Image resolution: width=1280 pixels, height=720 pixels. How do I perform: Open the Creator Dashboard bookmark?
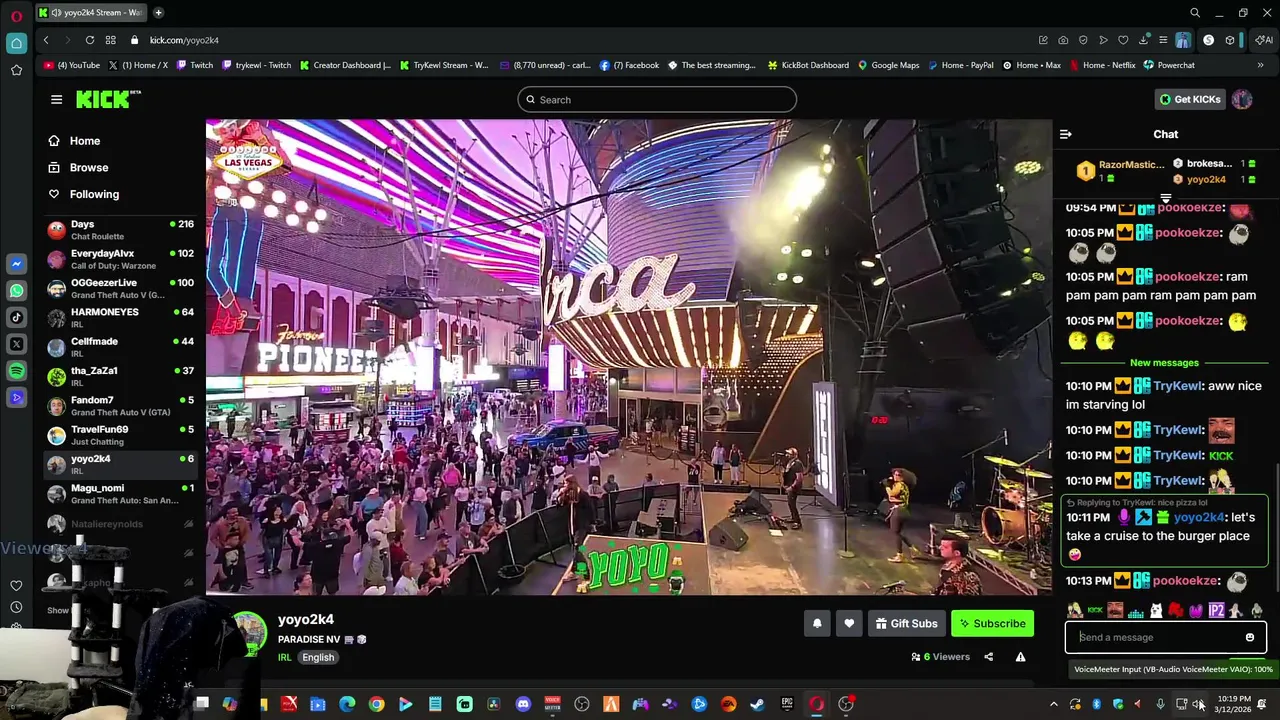[345, 65]
